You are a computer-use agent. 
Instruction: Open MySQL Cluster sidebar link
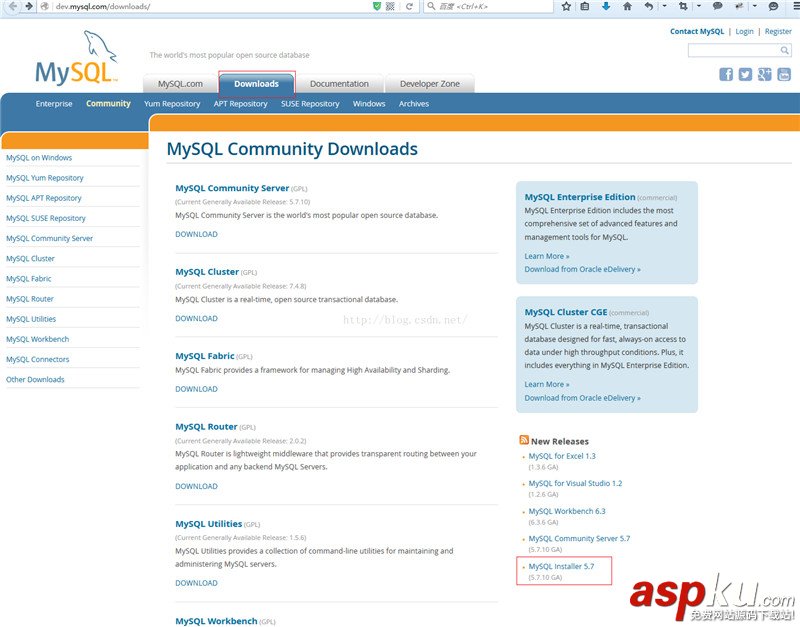pyautogui.click(x=30, y=259)
